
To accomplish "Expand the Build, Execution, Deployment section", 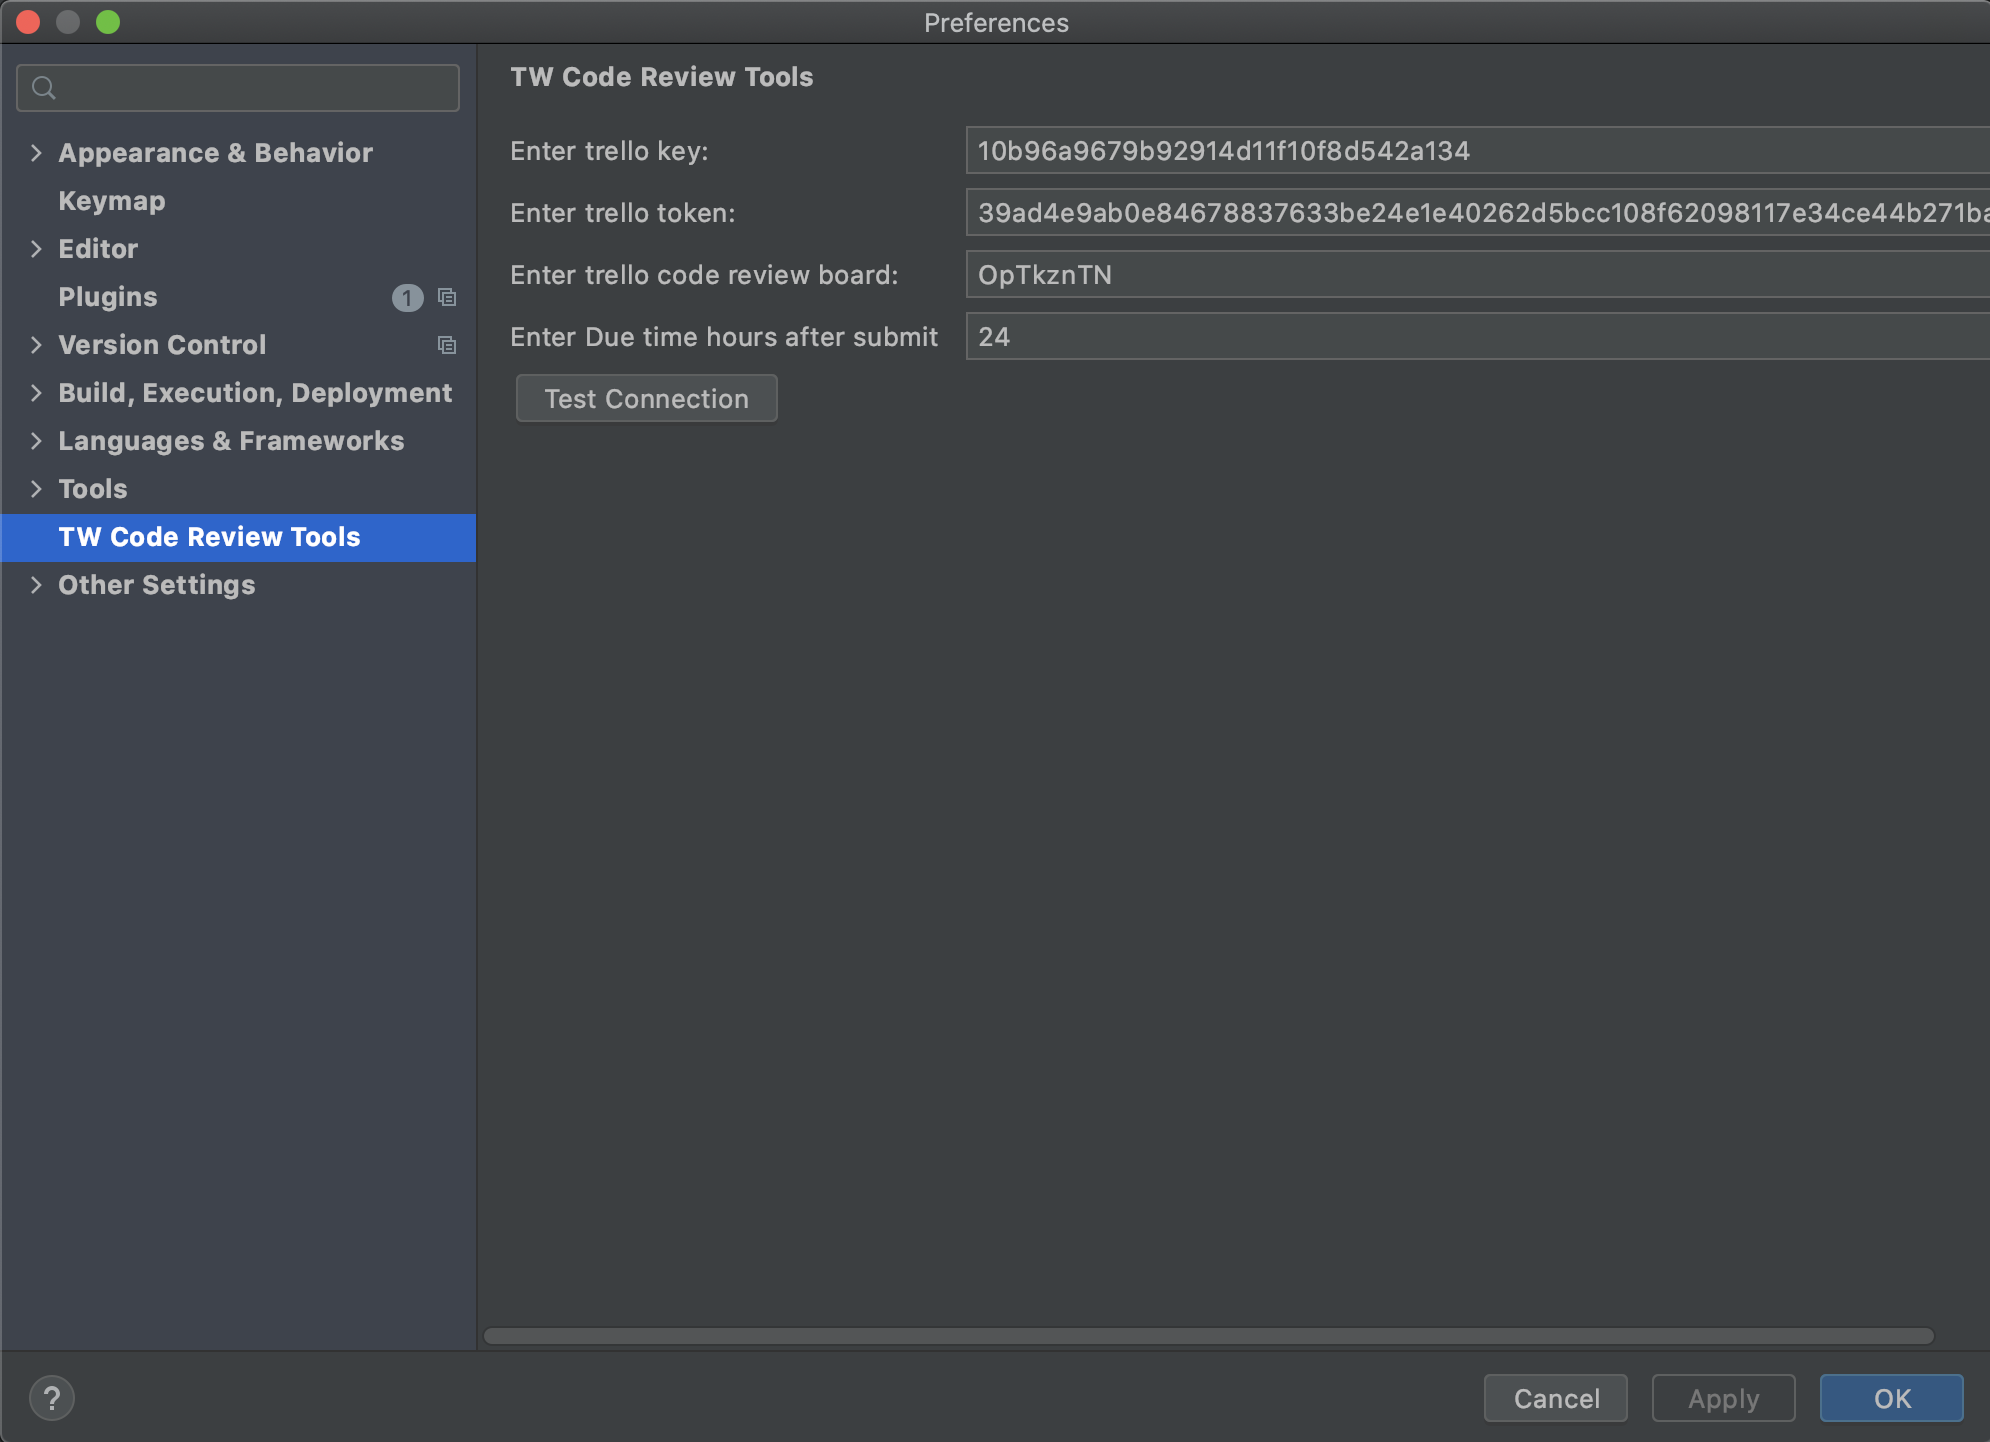I will [x=34, y=393].
